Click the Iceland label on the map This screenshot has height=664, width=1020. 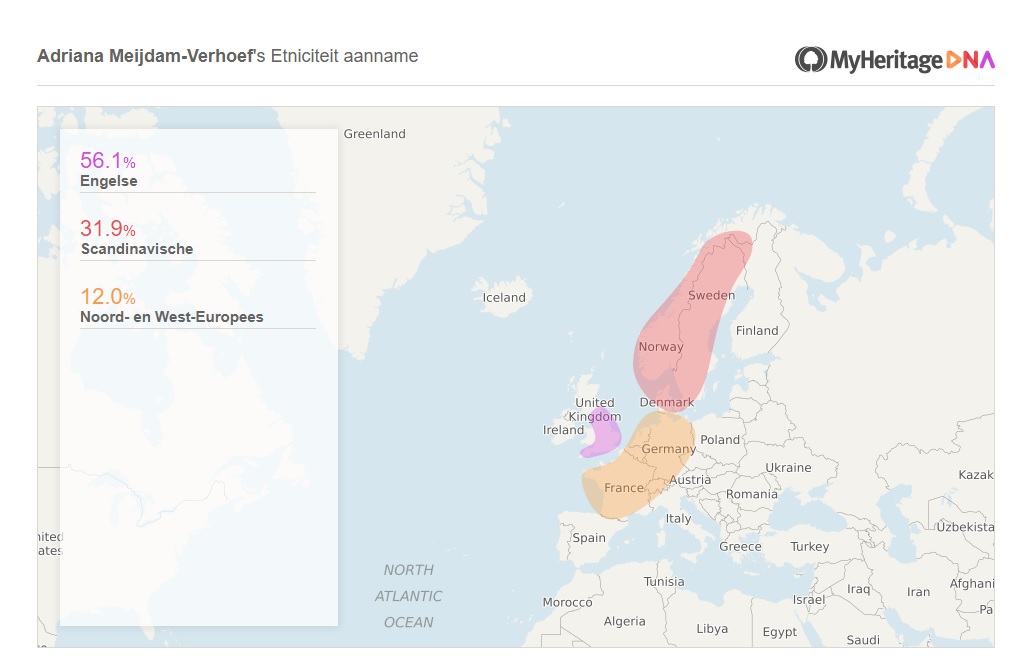(x=504, y=297)
